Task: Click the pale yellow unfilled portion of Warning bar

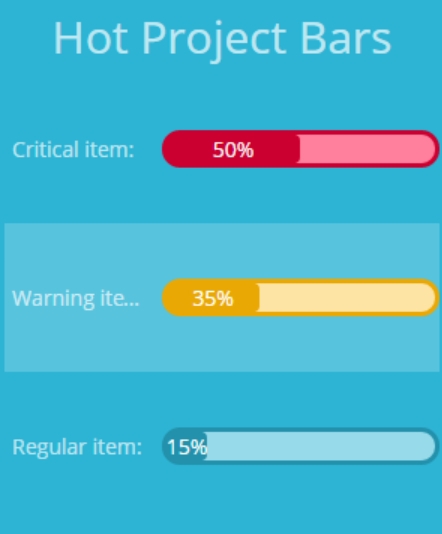Action: point(347,298)
